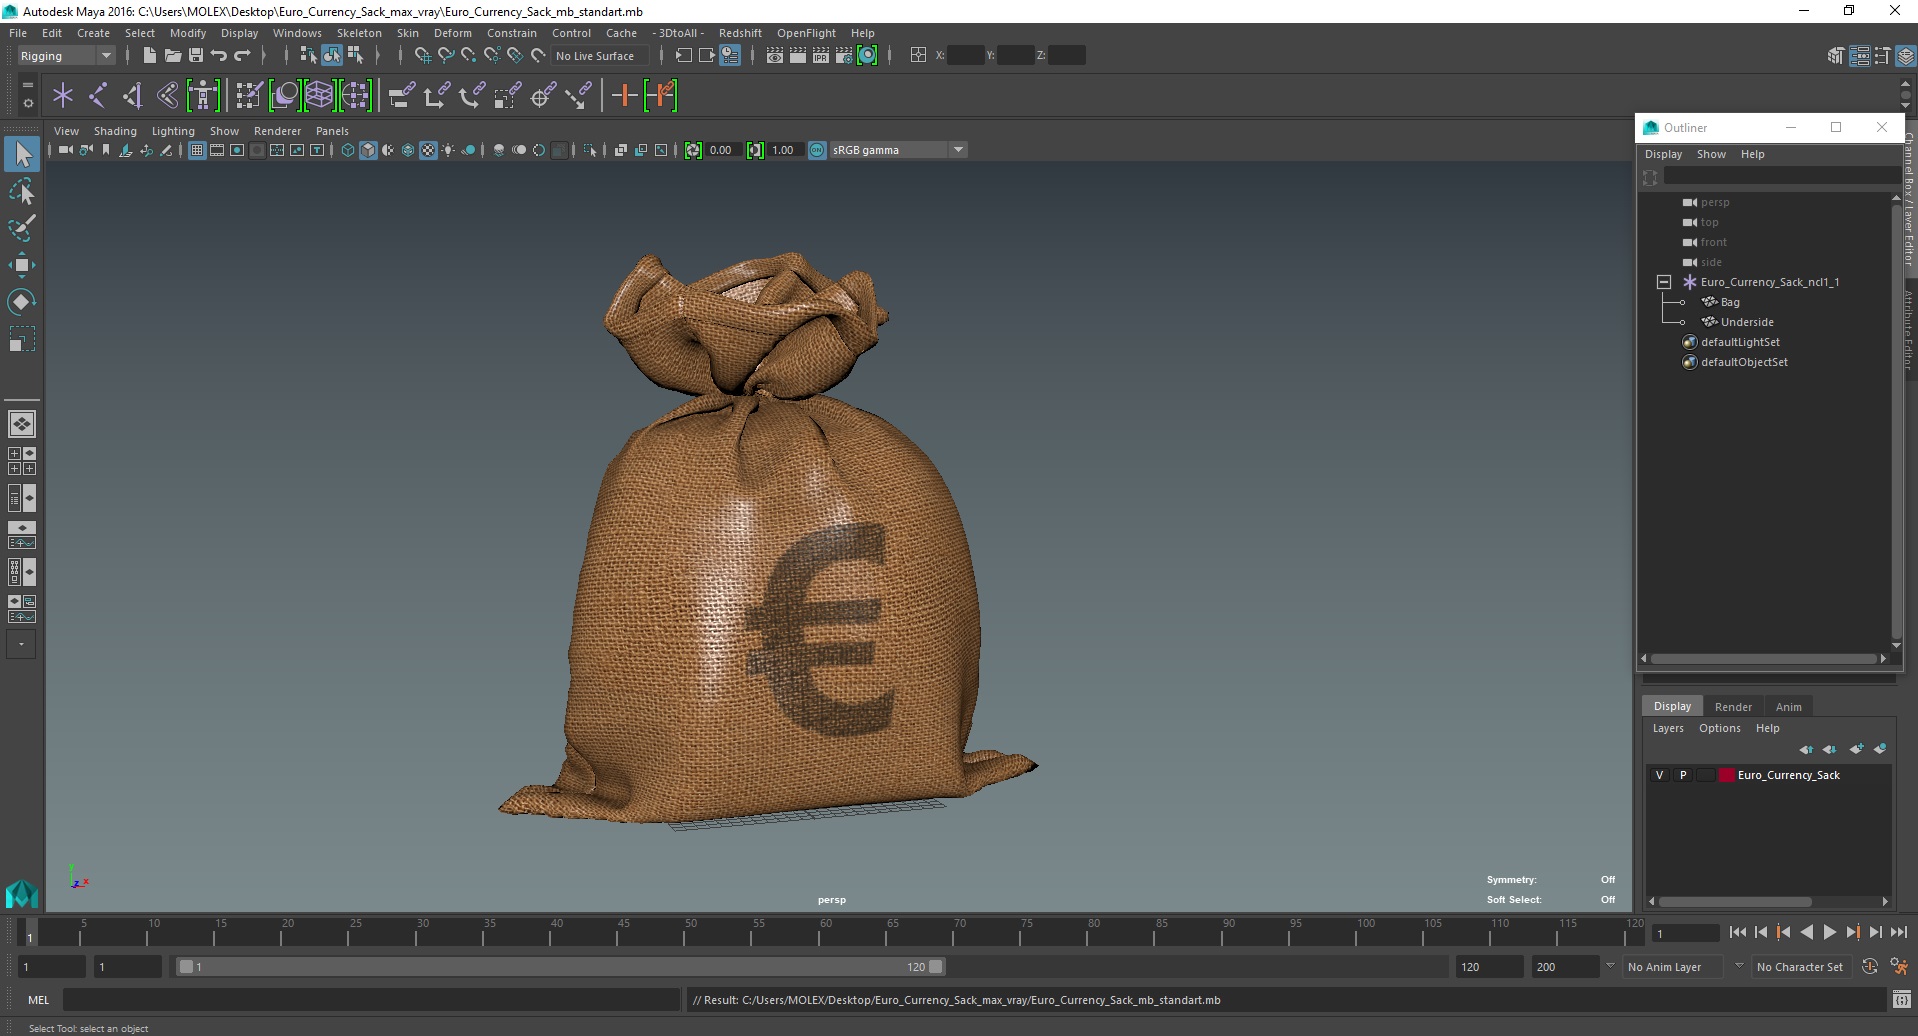Select the Underside node in Outliner
The height and width of the screenshot is (1036, 1918).
[1747, 322]
